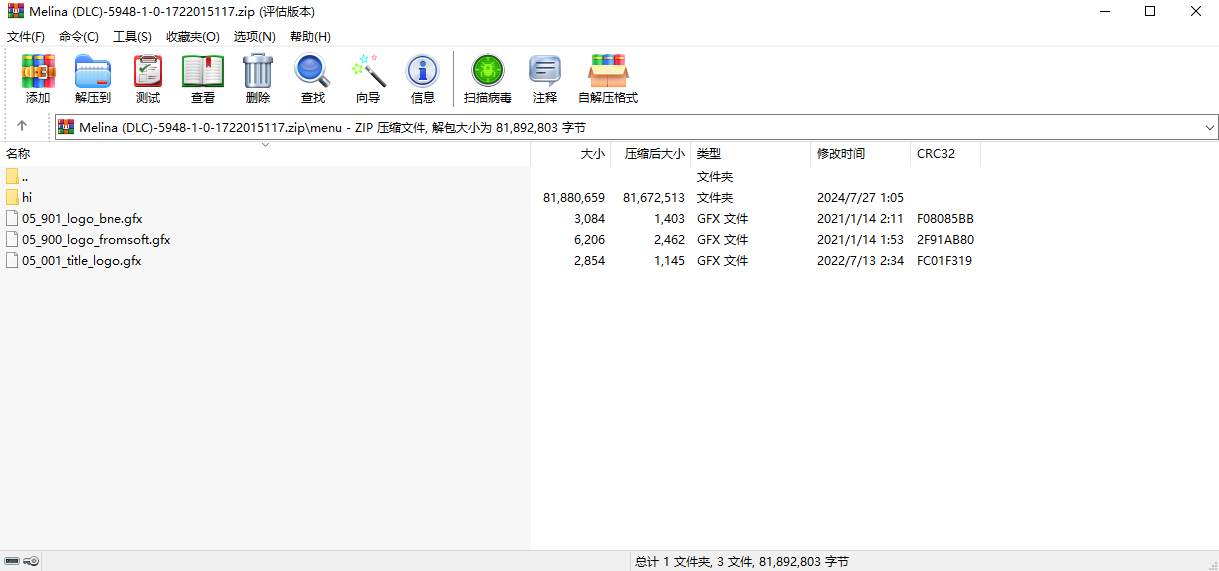Image resolution: width=1219 pixels, height=571 pixels.
Task: Click the 删除 (Delete) trash icon
Action: [x=258, y=79]
